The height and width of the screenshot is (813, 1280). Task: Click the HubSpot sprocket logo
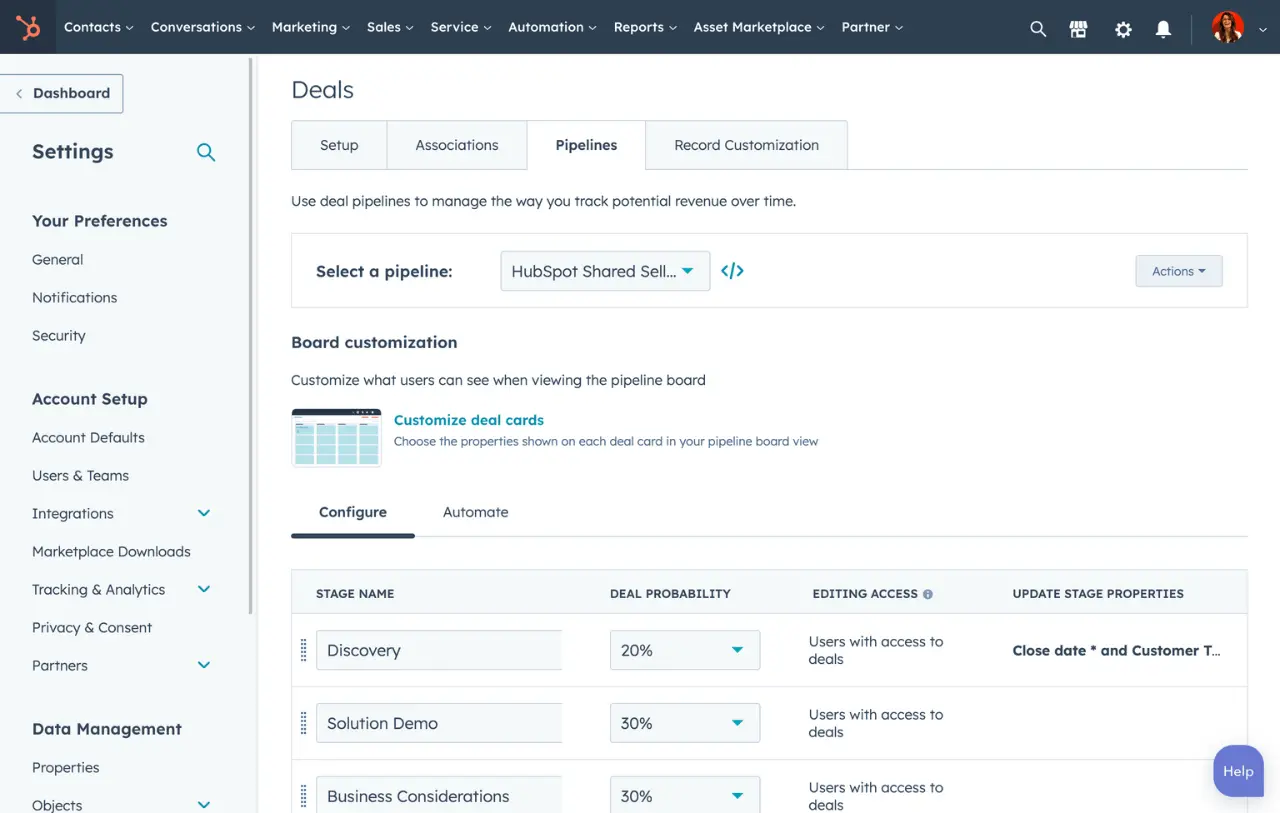click(25, 27)
